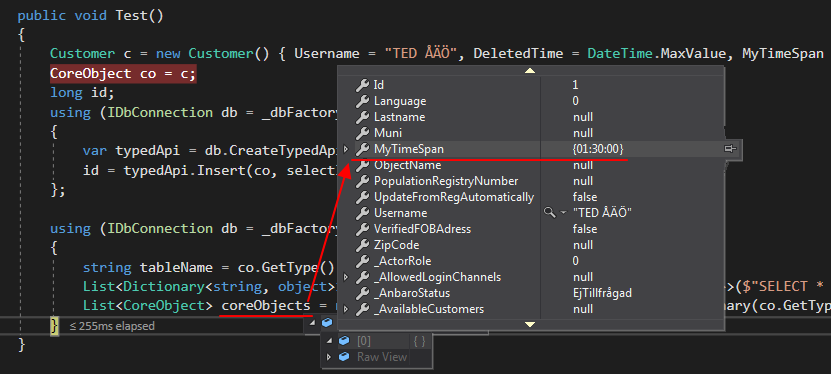Viewport: 831px width, 374px height.
Task: Open text visualizer magnifier for Username
Action: 549,213
